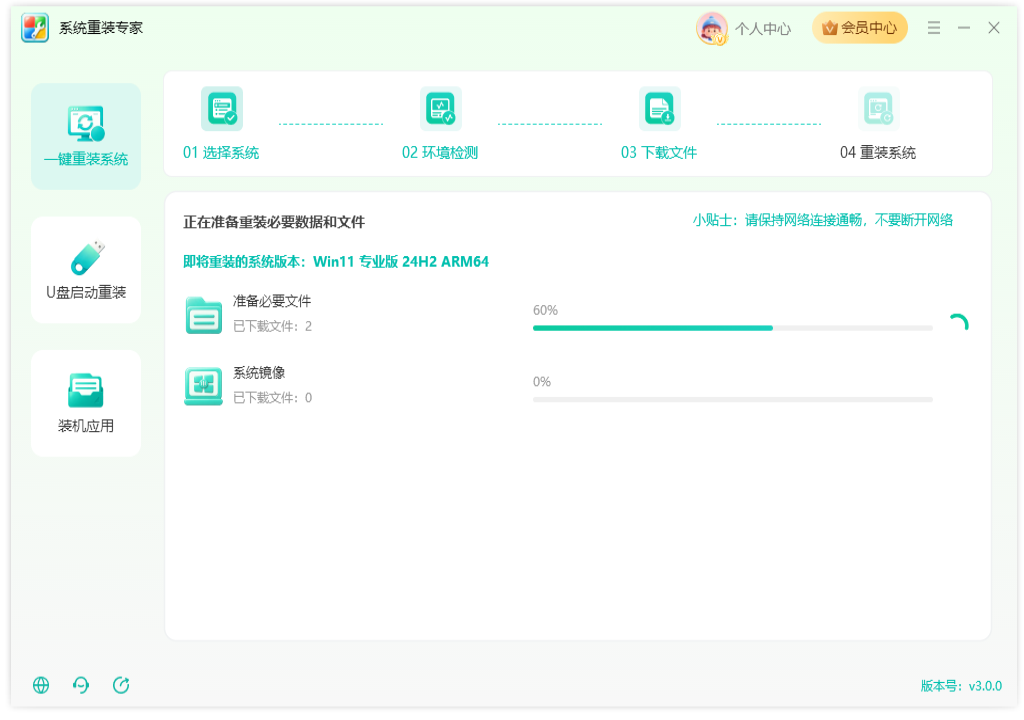This screenshot has height=720, width=1024.
Task: Click the Win11 专业版 24H2 ARM64 version text
Action: click(401, 262)
